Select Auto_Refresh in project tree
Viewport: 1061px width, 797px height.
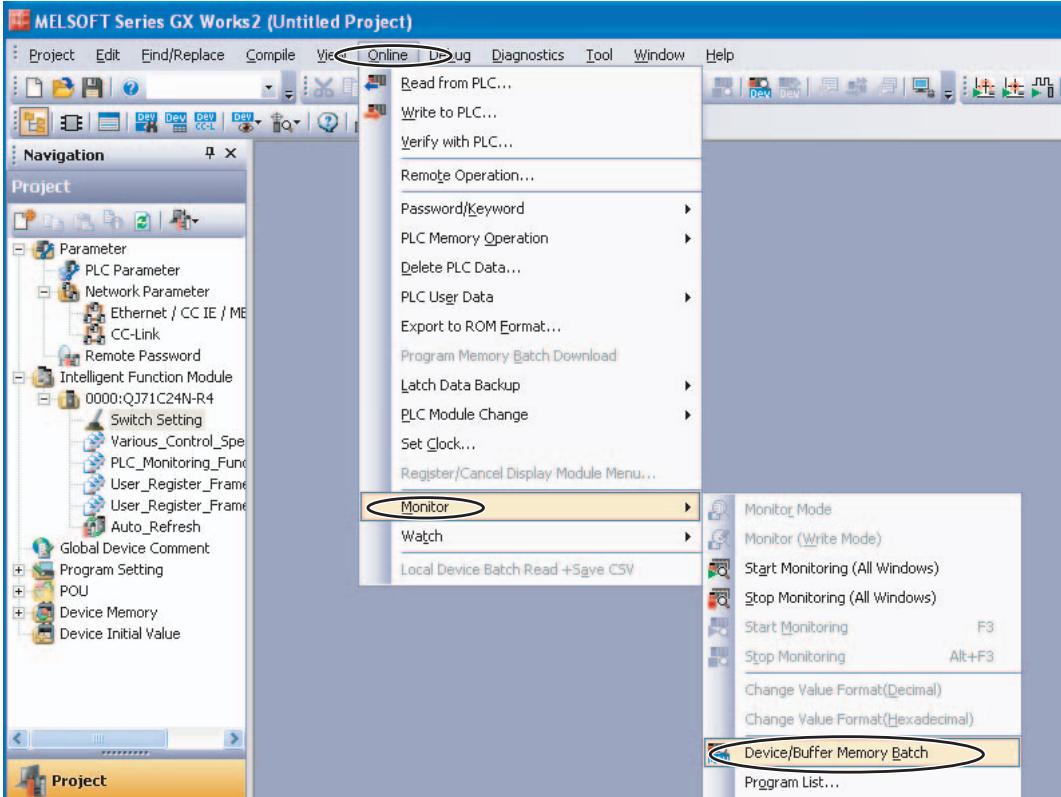pyautogui.click(x=156, y=526)
